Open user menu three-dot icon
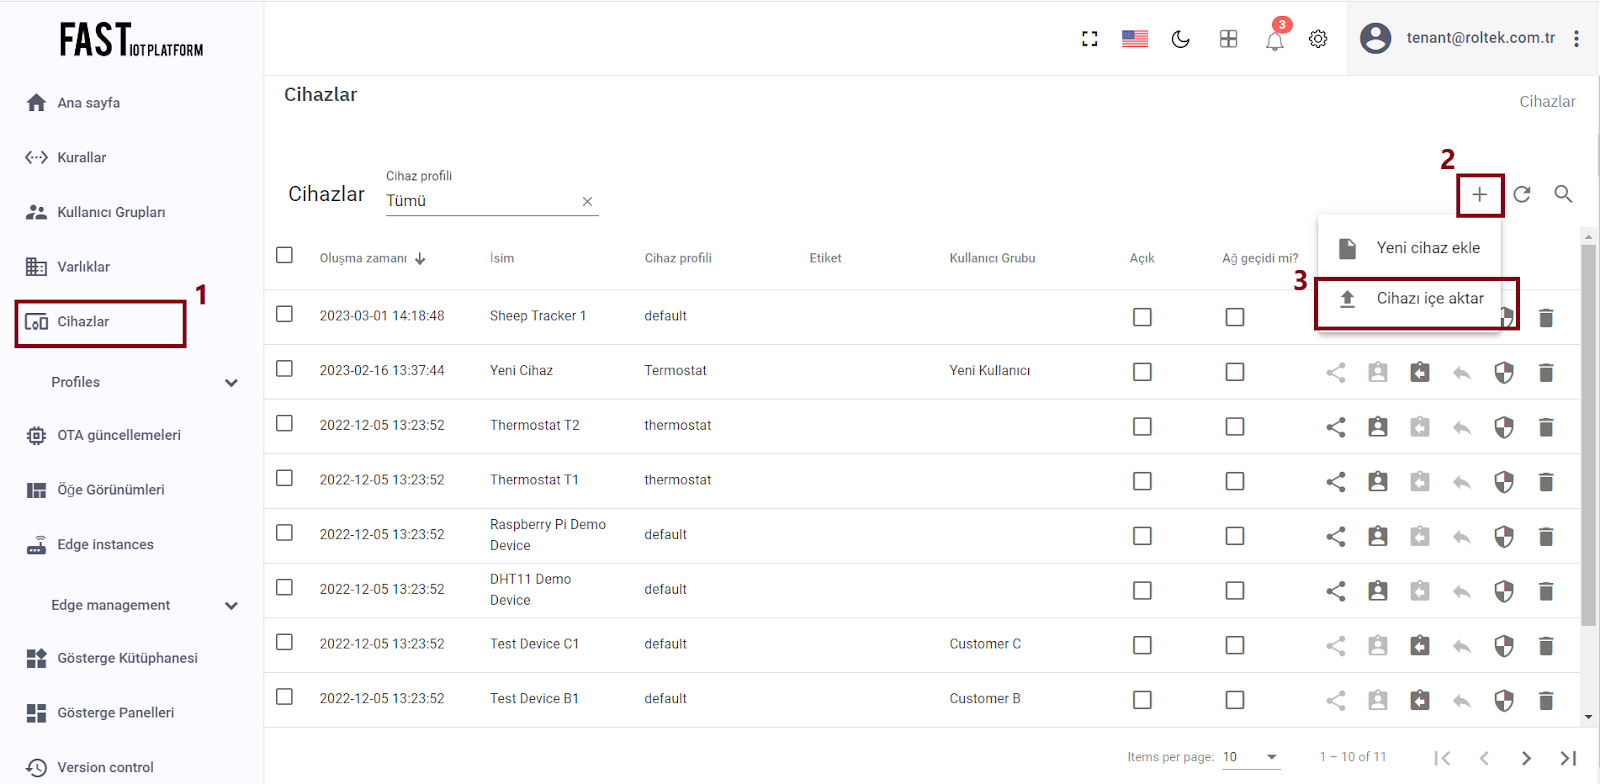 (1576, 39)
